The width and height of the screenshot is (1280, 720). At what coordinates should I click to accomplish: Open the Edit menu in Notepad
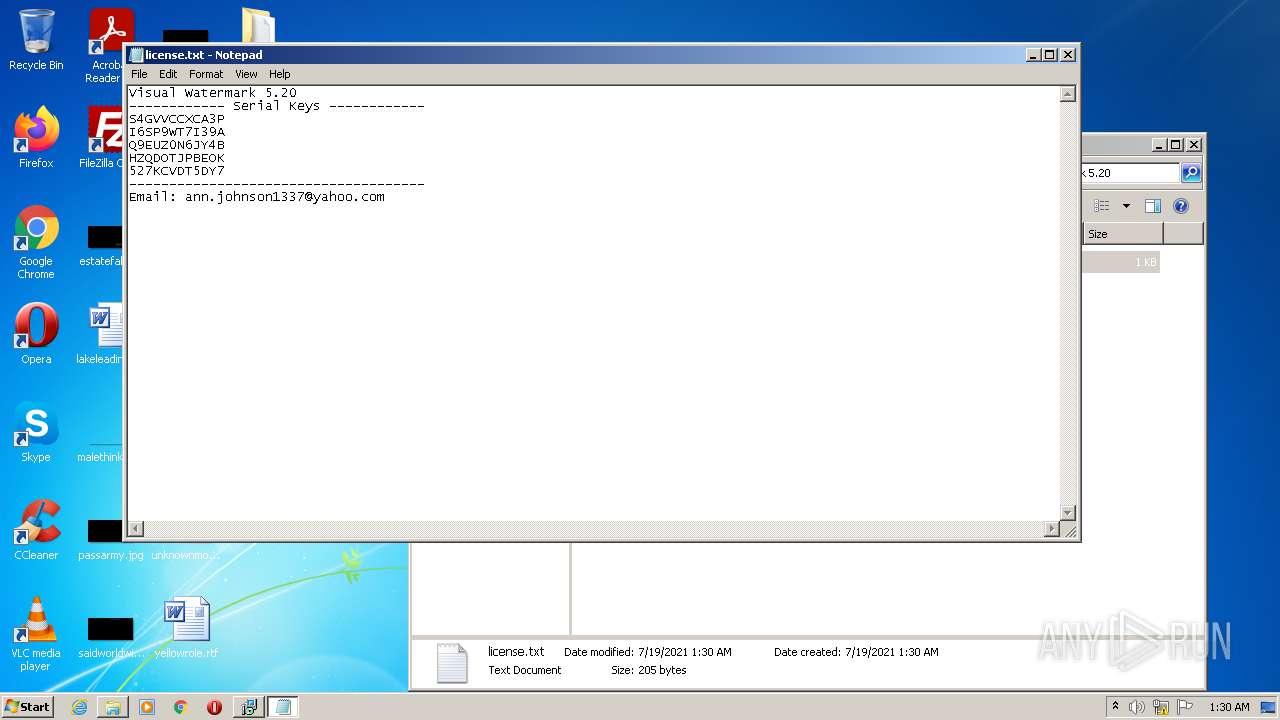tap(168, 74)
